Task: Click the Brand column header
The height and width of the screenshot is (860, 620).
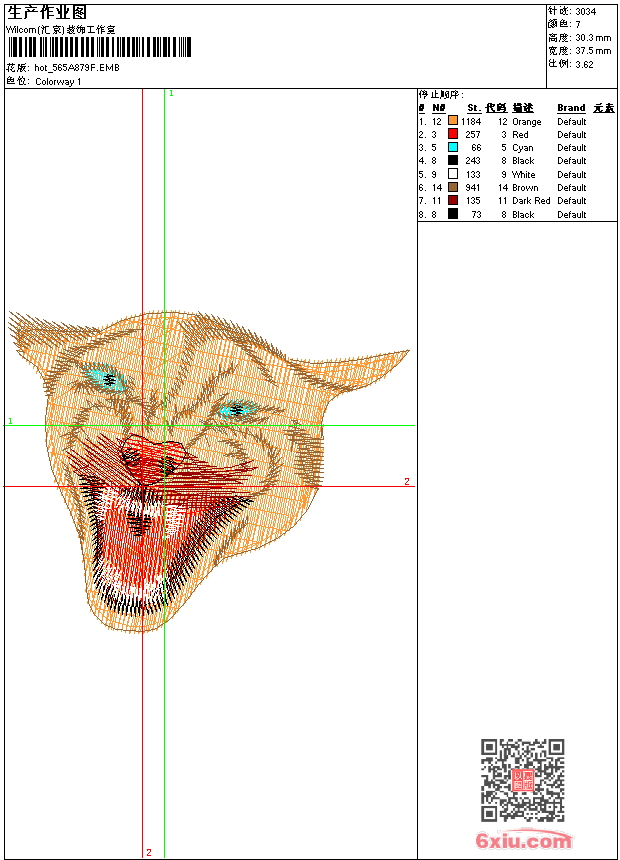Action: tap(571, 108)
